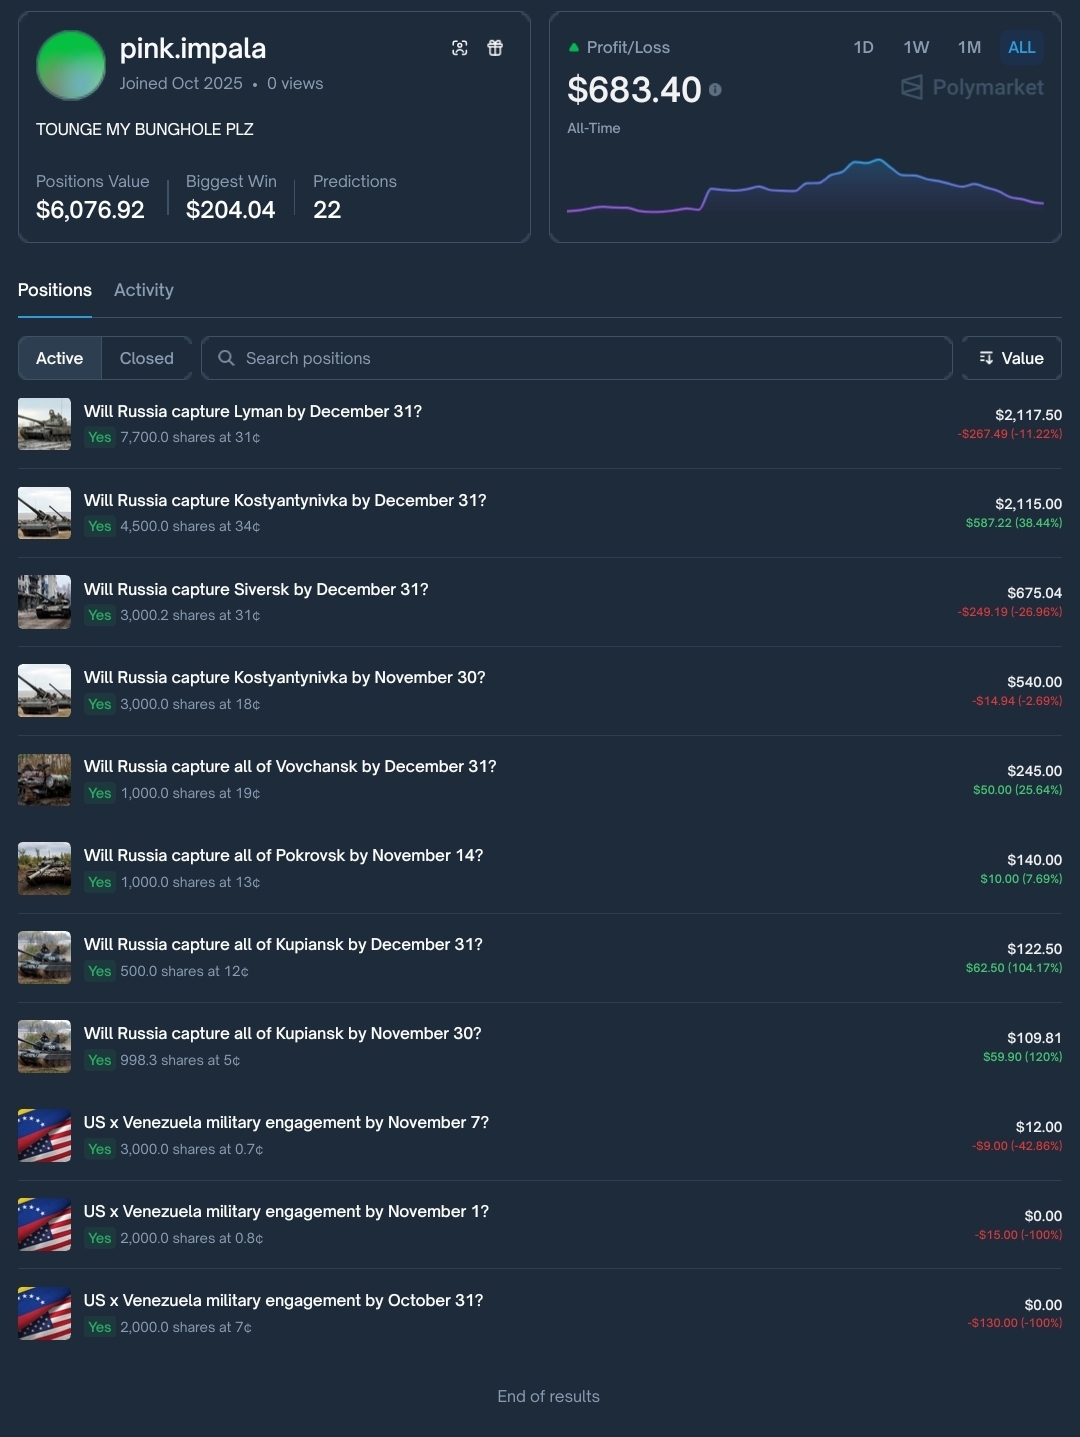This screenshot has height=1437, width=1080.
Task: Click the gift icon in the profile card
Action: [x=495, y=48]
